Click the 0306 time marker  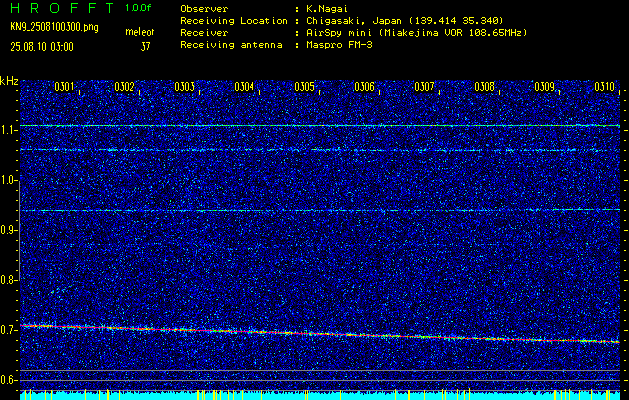pos(365,87)
